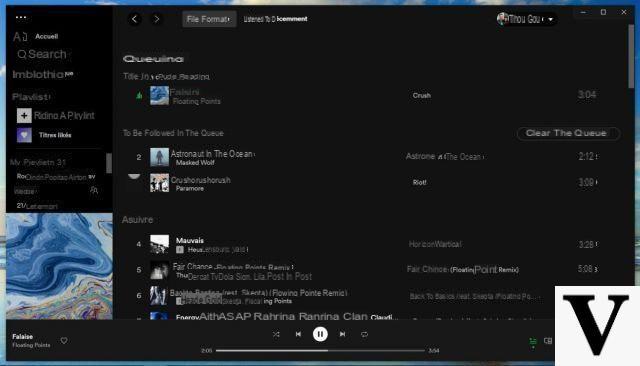Click the 2:12 duration of Astronaut In The Ocean
Screen dimensions: 640x366
[587, 157]
